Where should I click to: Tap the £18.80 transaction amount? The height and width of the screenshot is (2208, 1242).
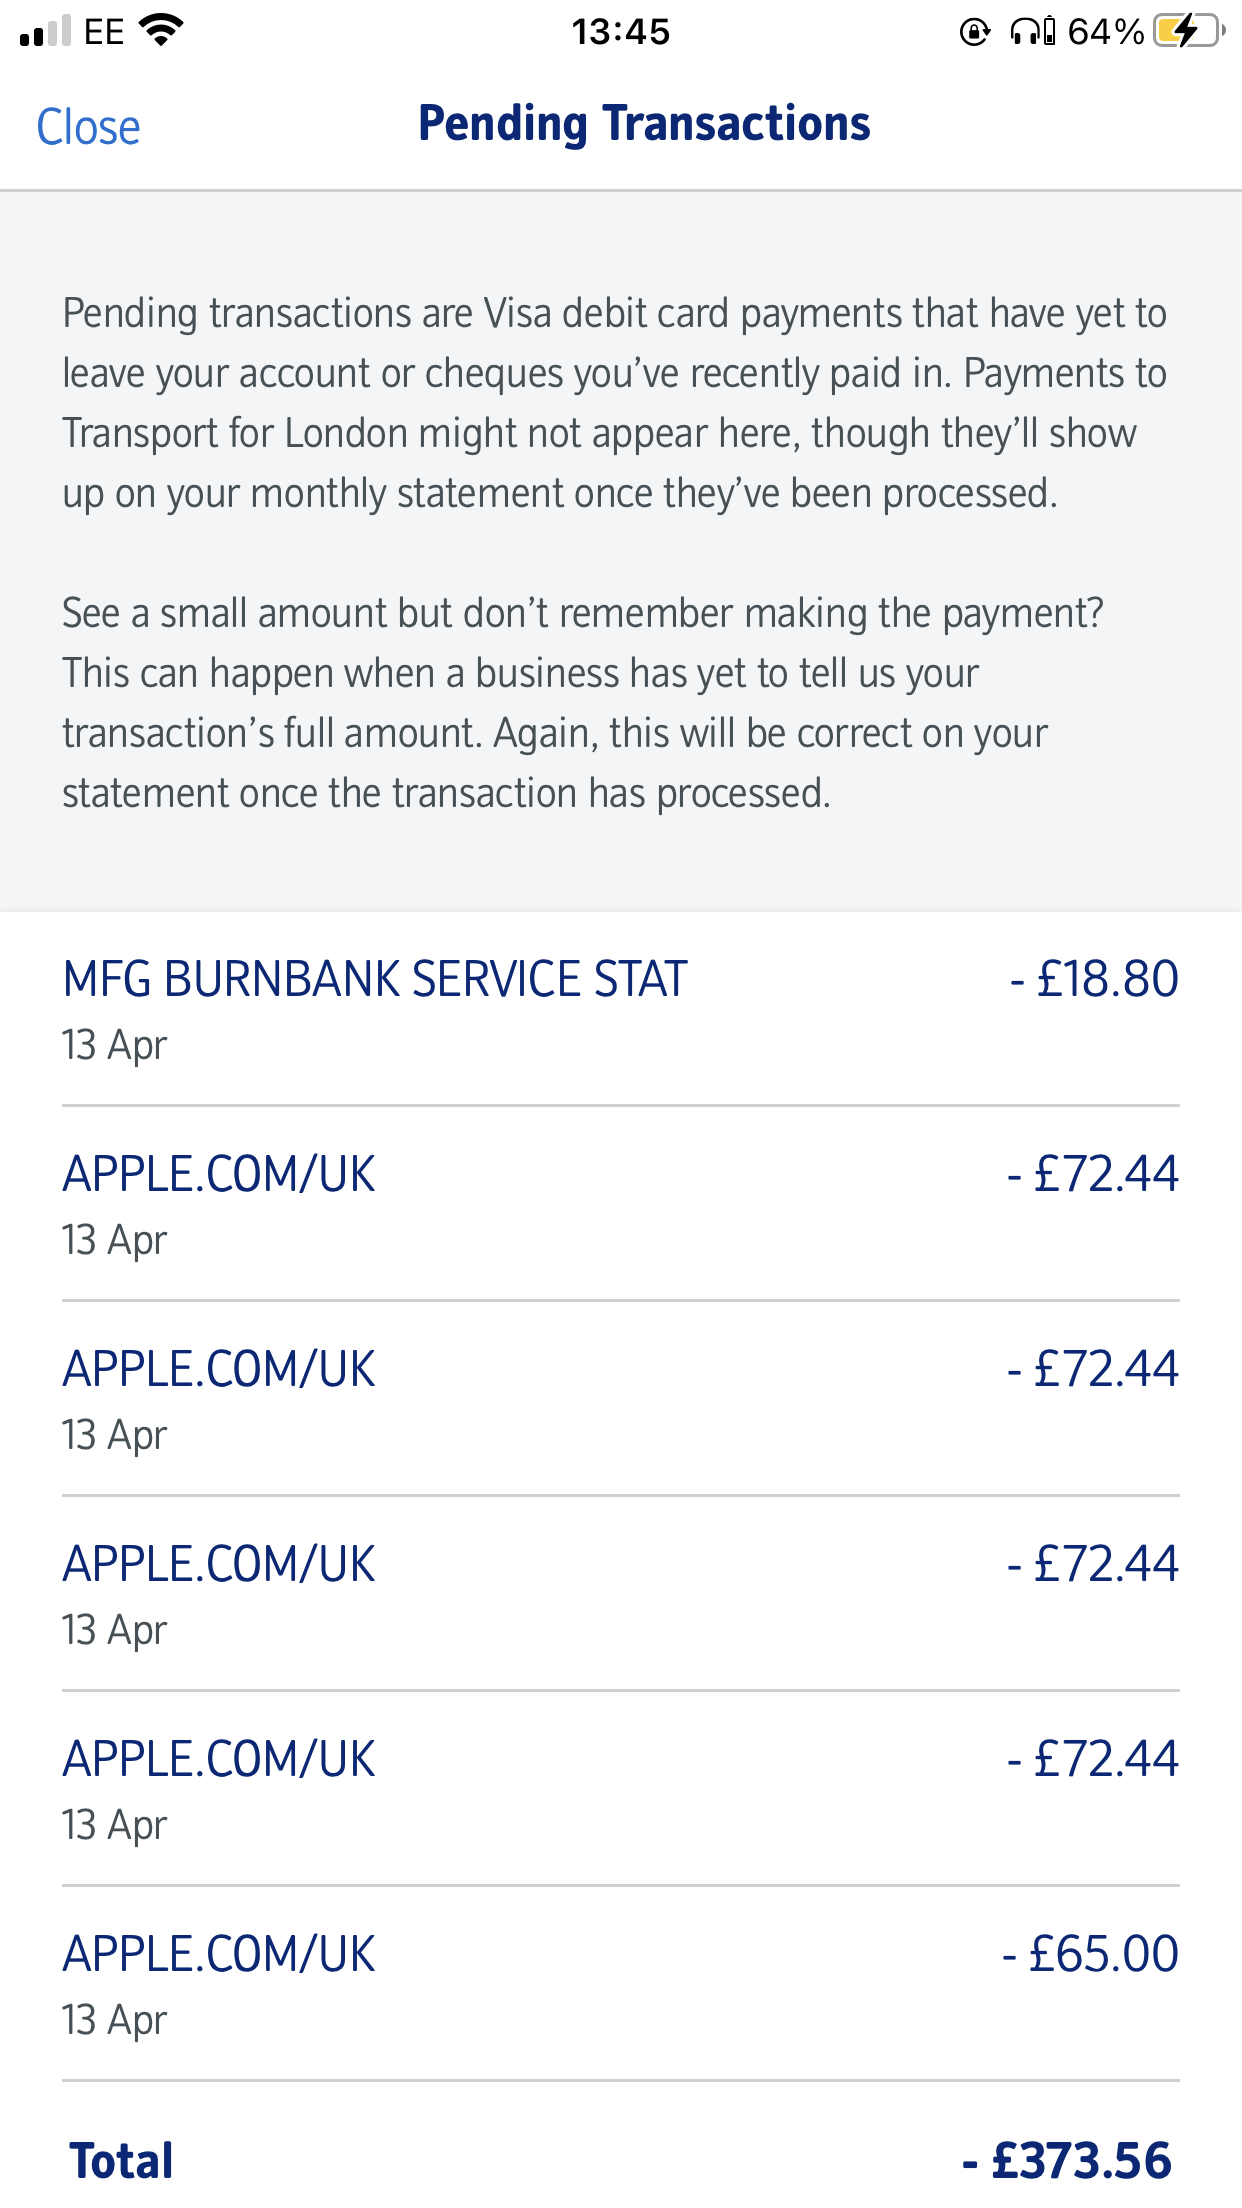(x=1095, y=979)
